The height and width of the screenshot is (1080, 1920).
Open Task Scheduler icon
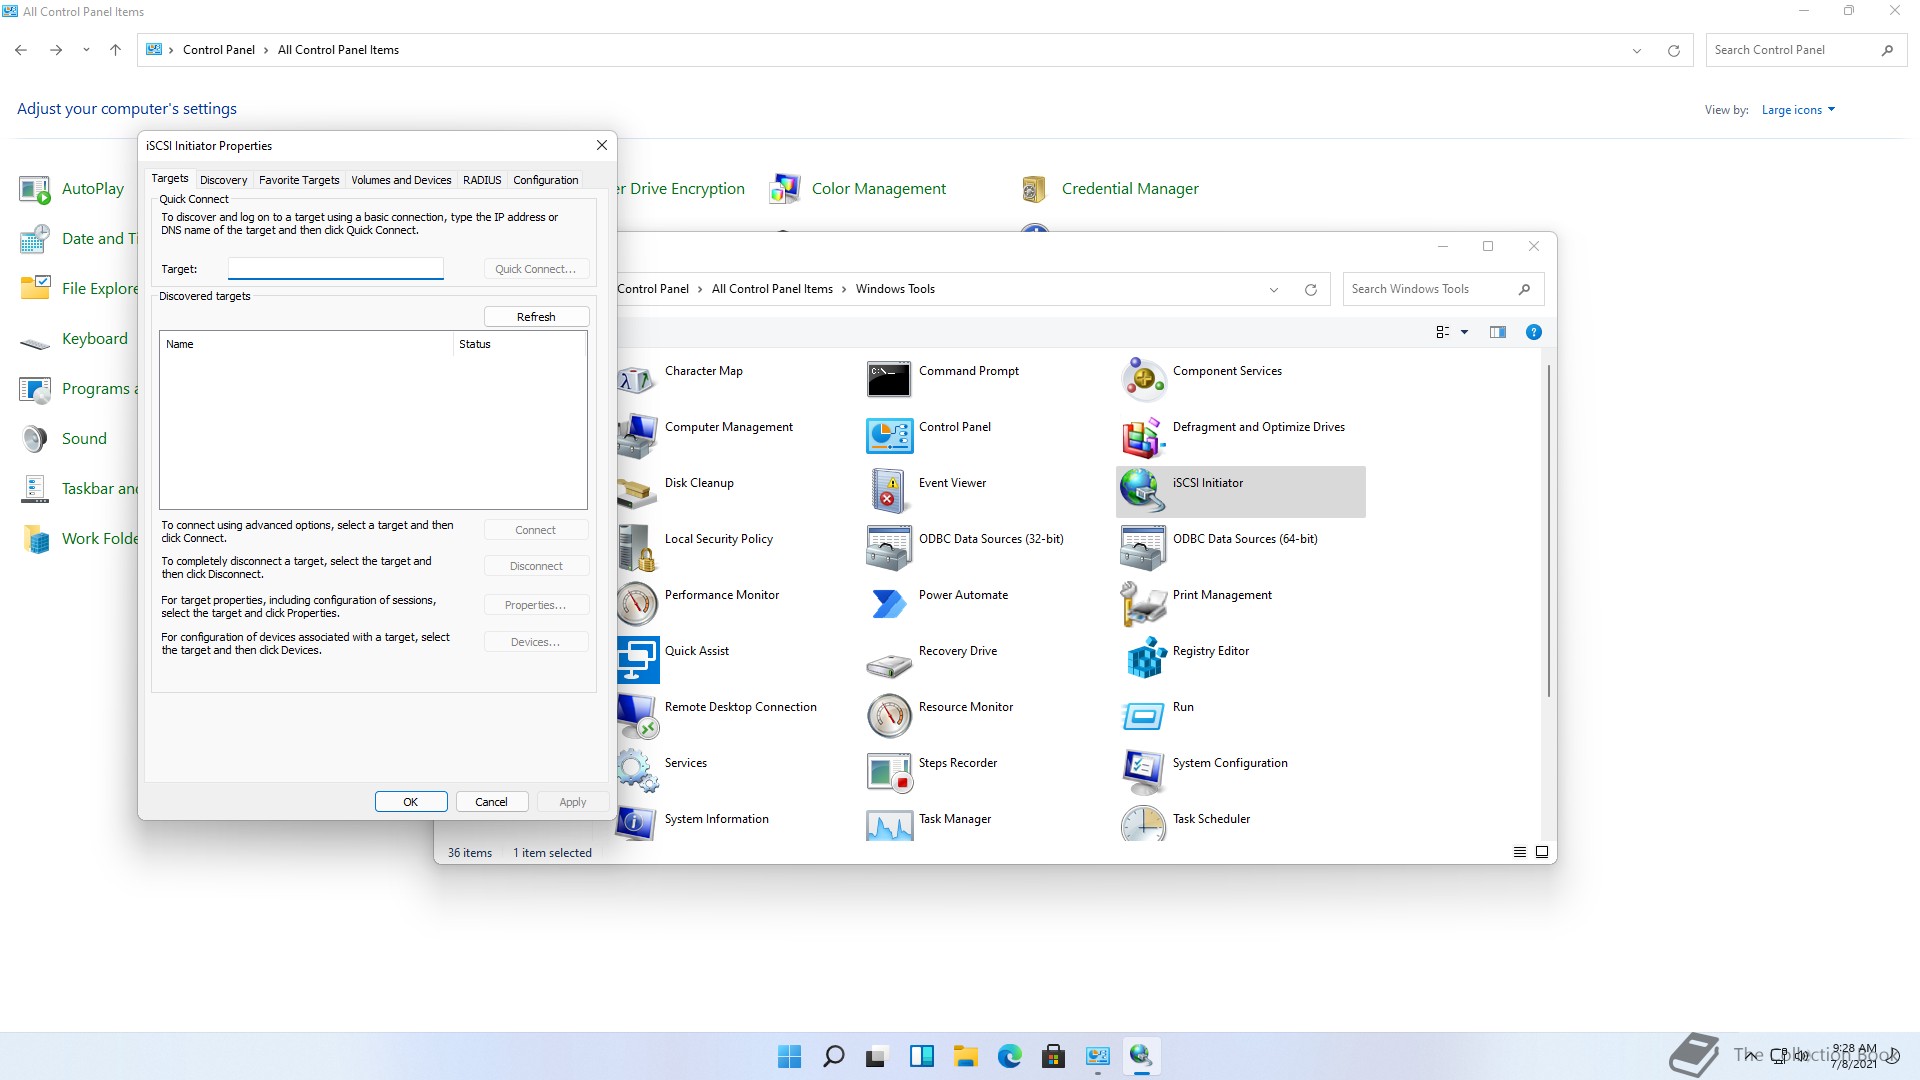pyautogui.click(x=1143, y=824)
